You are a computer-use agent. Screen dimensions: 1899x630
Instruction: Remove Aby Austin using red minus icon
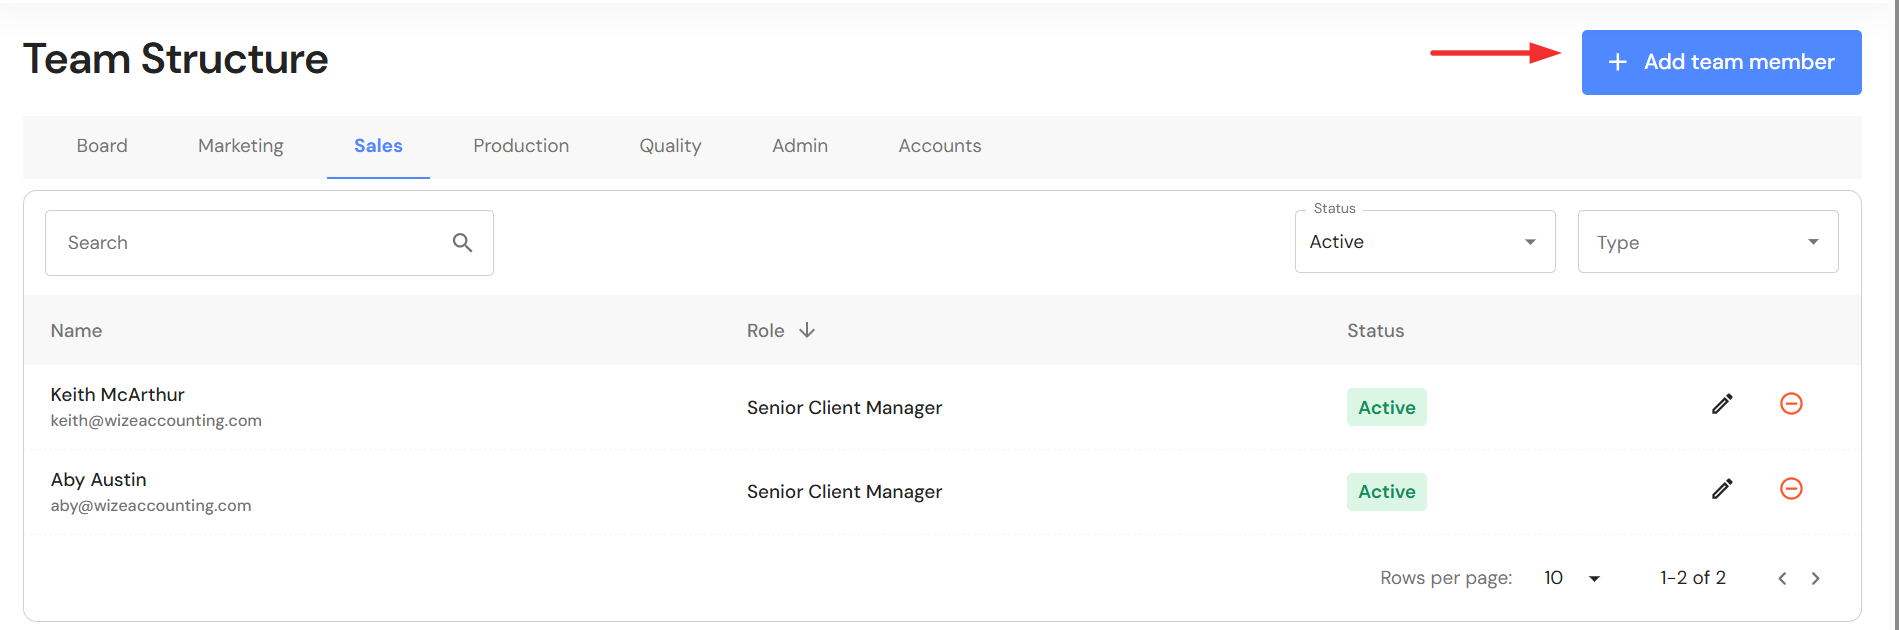click(x=1791, y=489)
